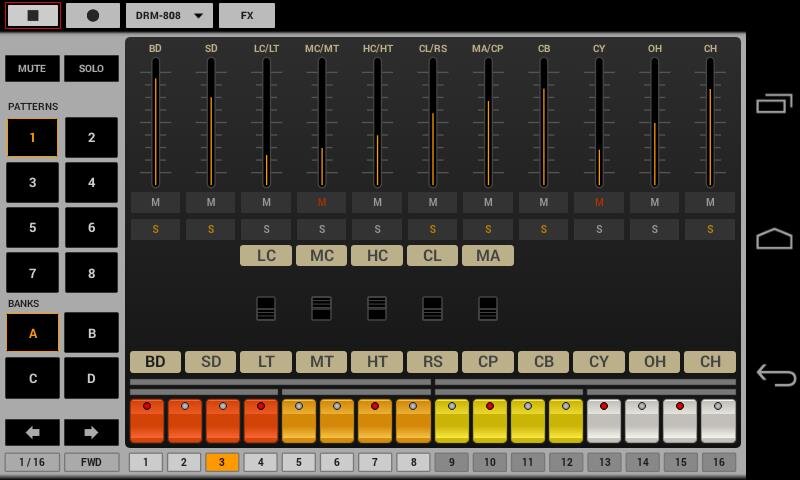Switch to bank B
Viewport: 800px width, 480px height.
(x=91, y=333)
